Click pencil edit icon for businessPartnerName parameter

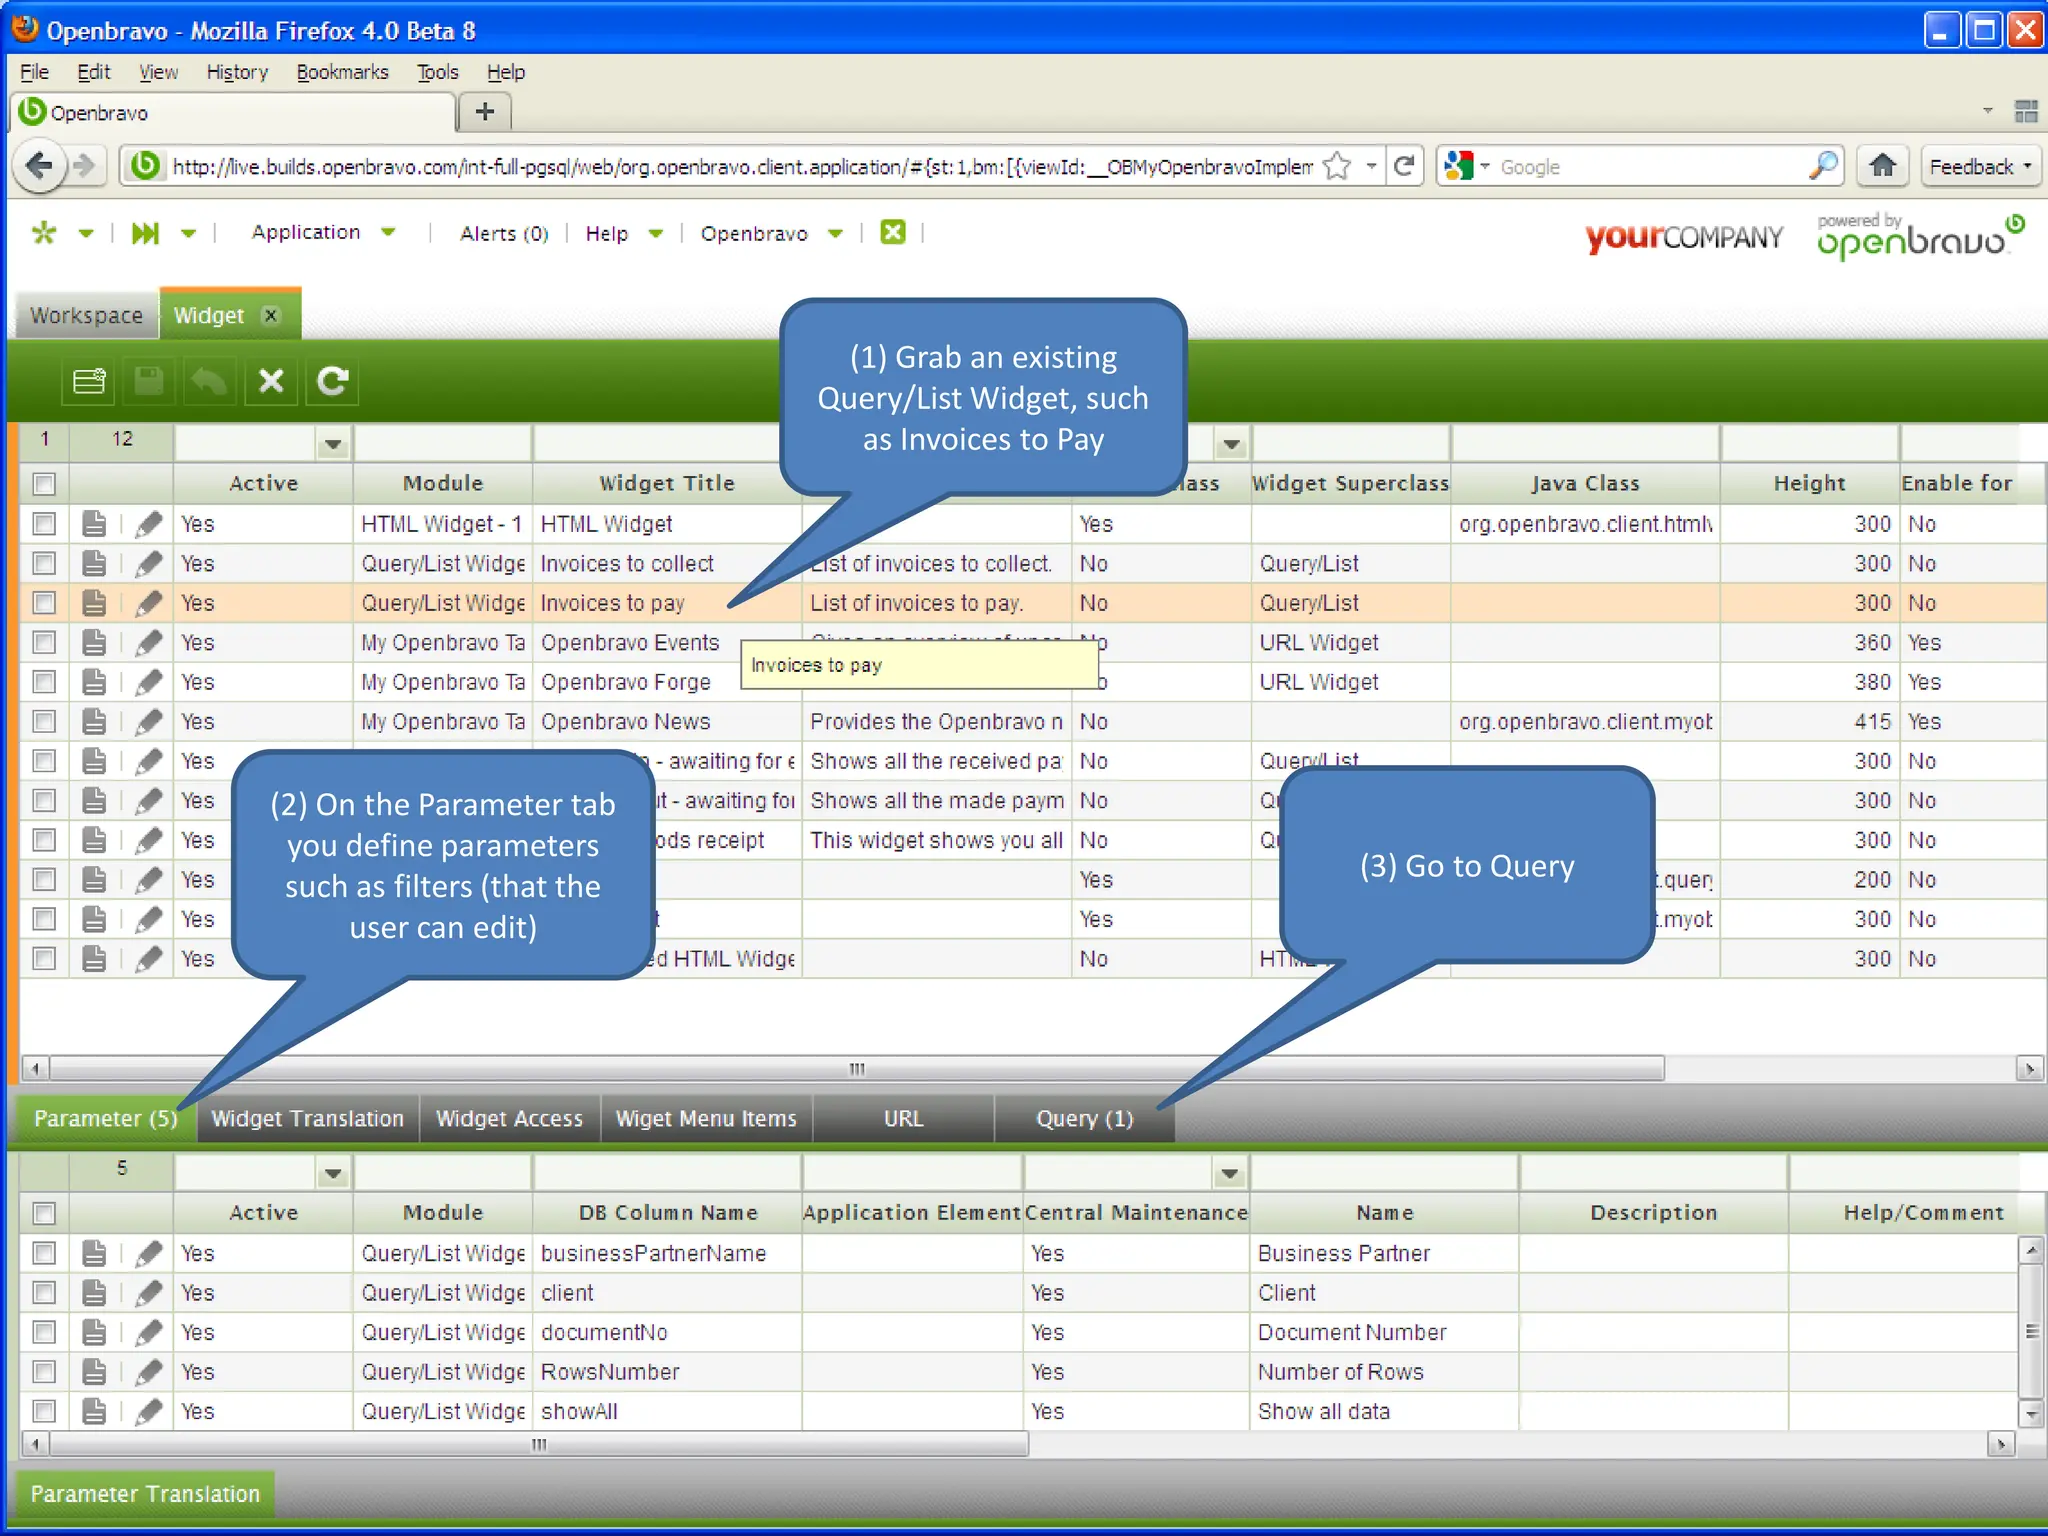[149, 1253]
